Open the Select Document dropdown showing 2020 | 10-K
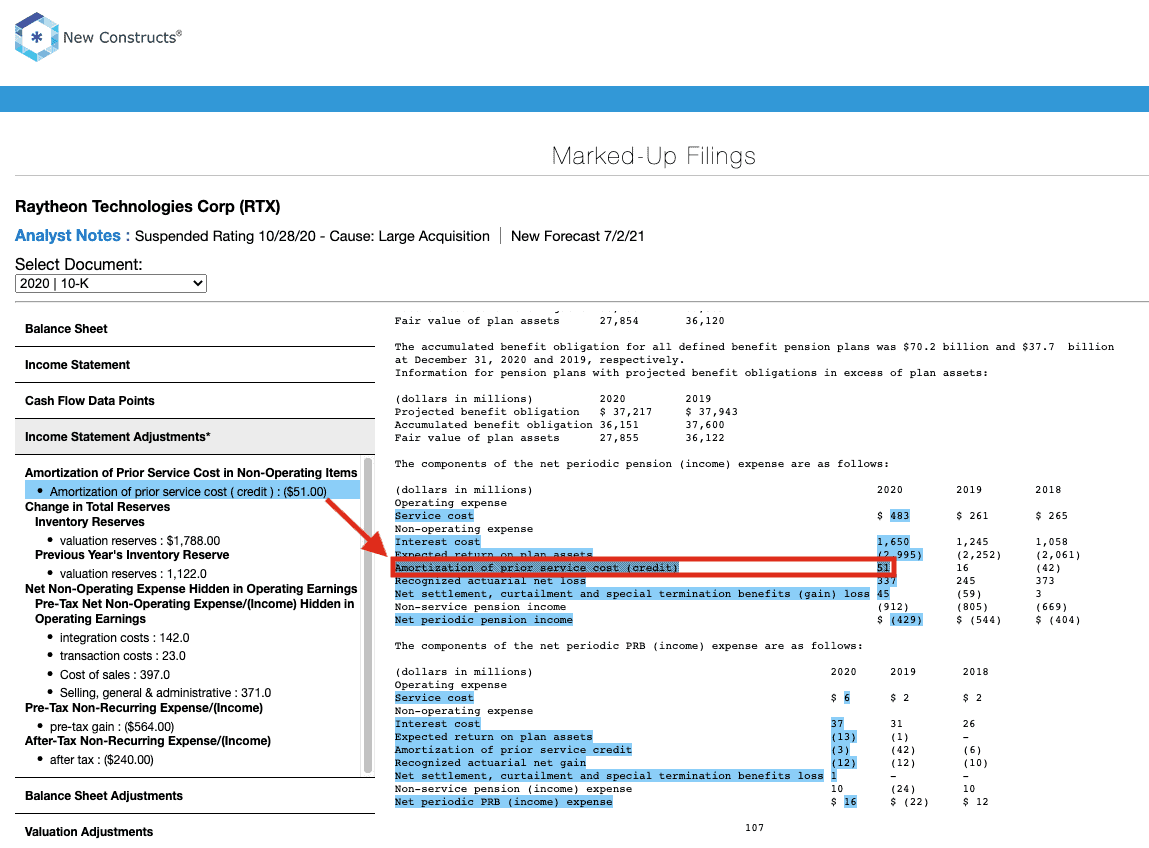This screenshot has width=1149, height=848. 111,284
